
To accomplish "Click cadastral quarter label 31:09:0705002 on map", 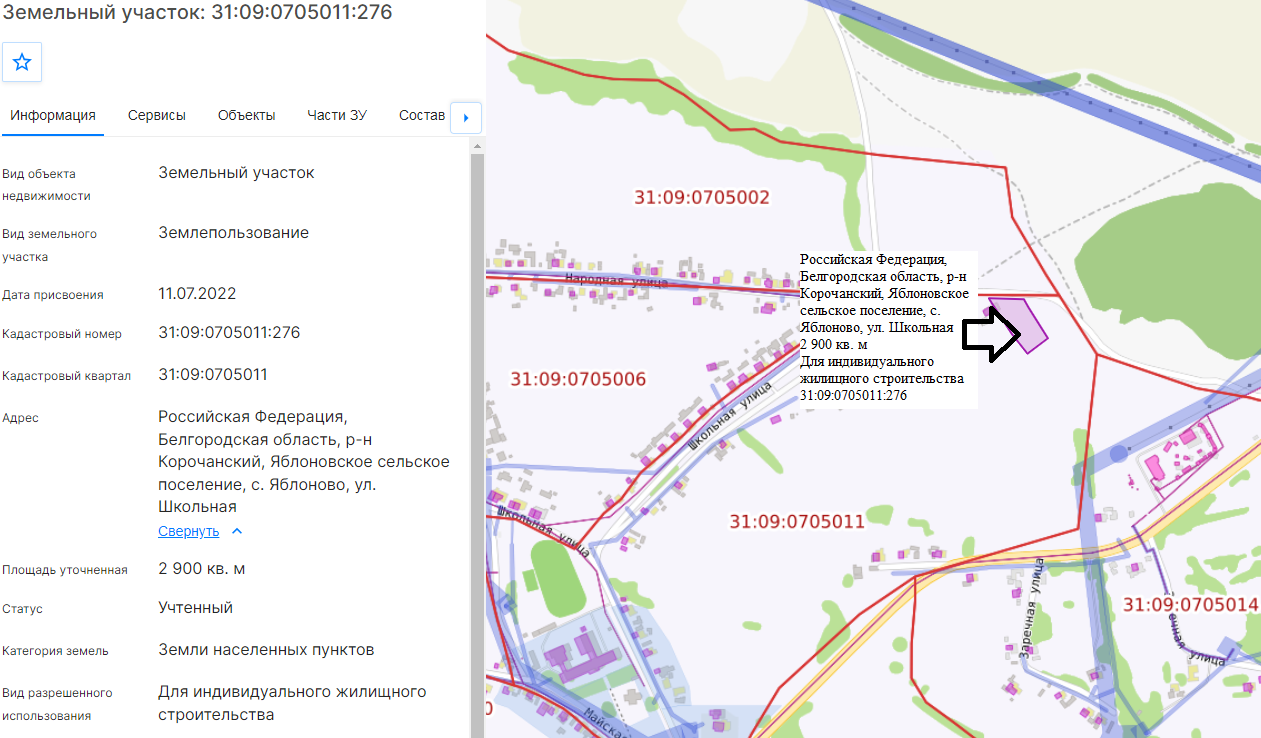I will tap(702, 197).
